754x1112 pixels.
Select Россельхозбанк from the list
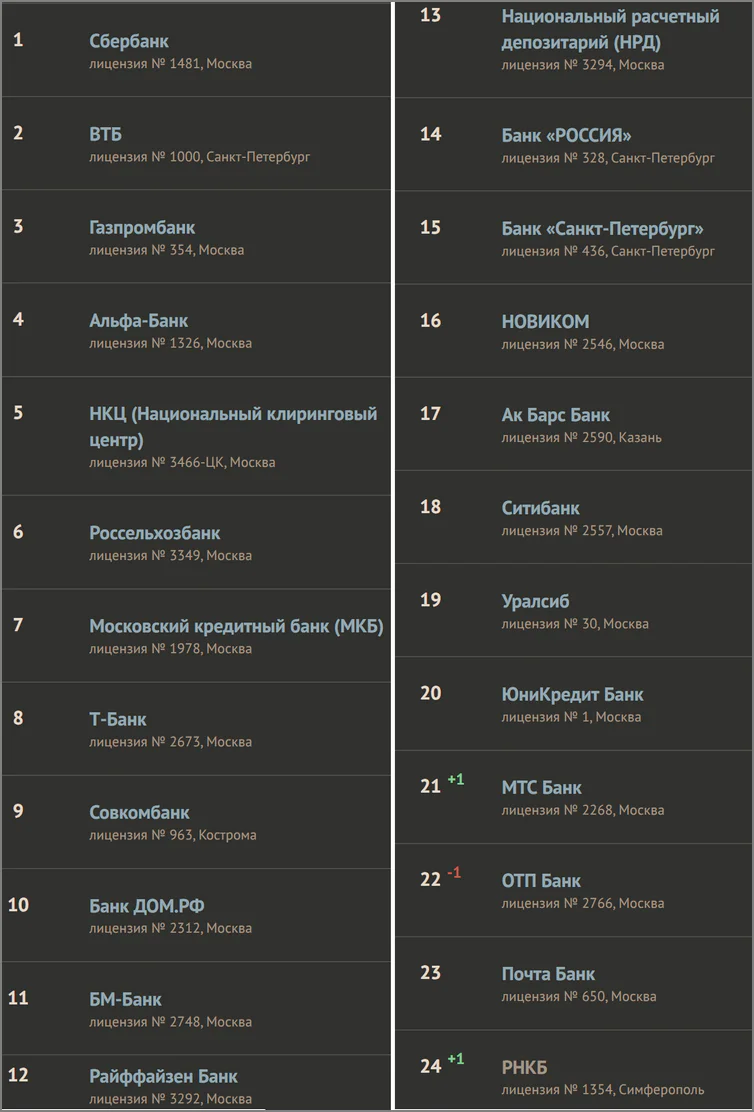[155, 533]
